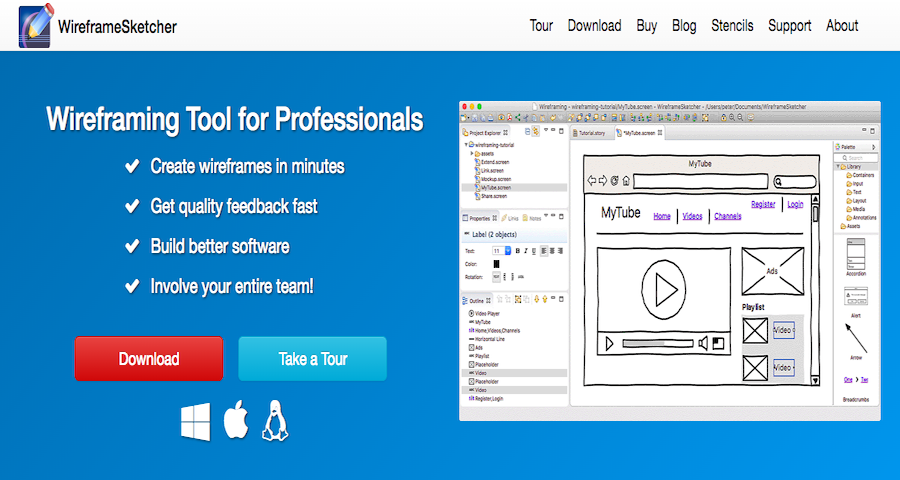Open the Stencils navigation item

point(732,26)
